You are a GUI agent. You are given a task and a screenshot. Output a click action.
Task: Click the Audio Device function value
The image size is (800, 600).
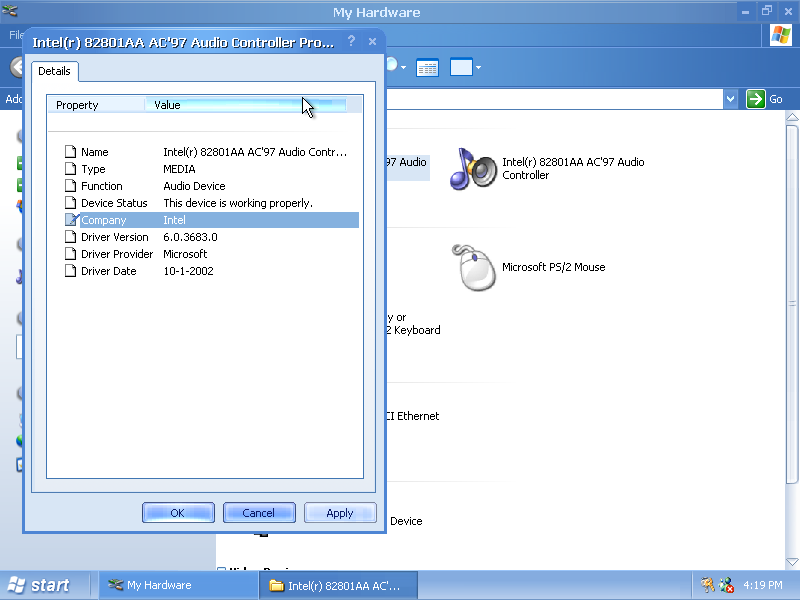194,186
